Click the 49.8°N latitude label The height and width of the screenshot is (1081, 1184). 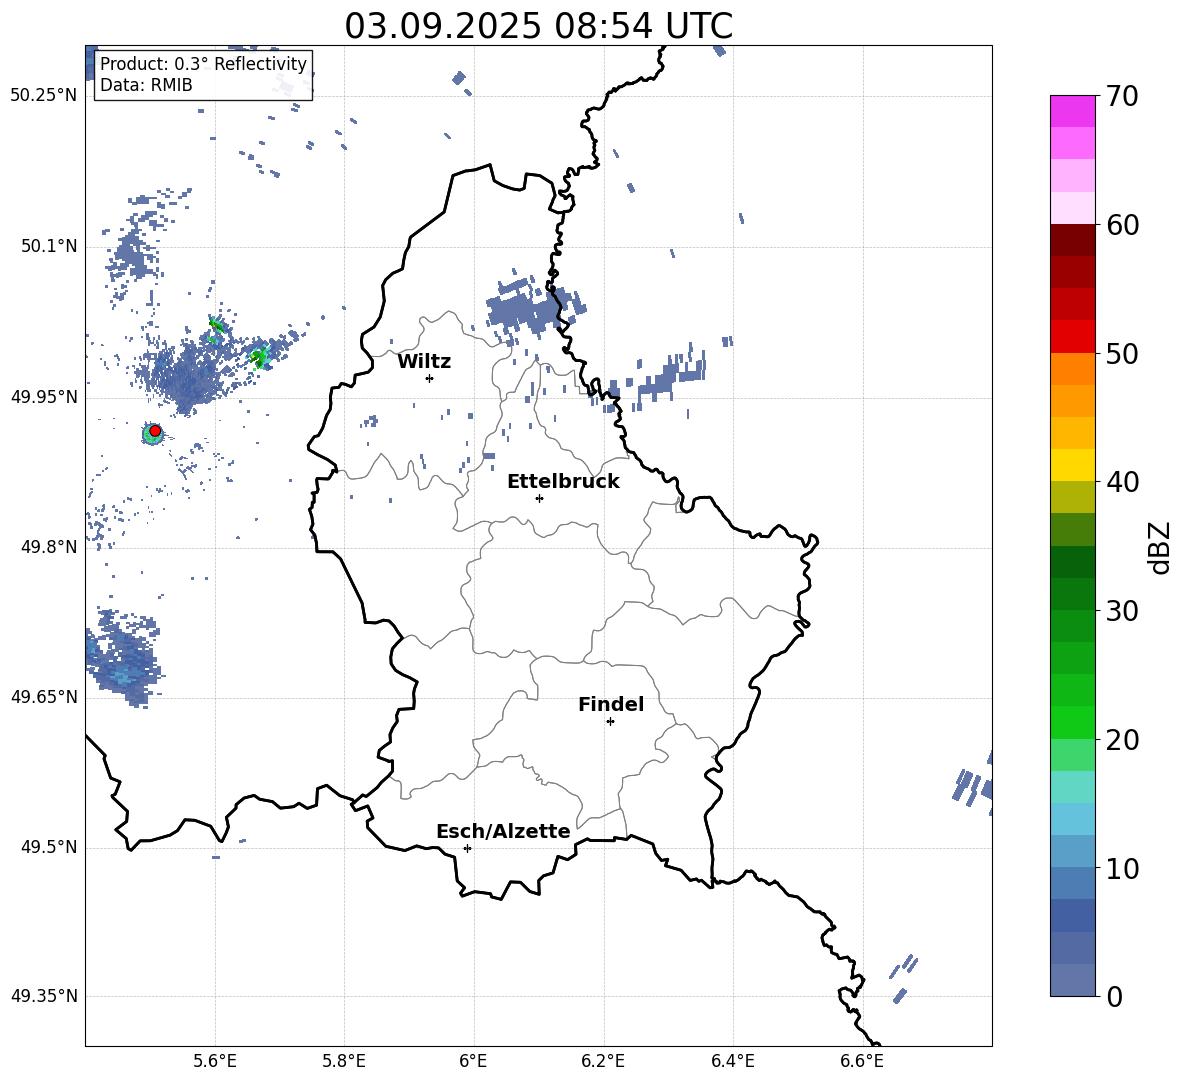coord(48,547)
